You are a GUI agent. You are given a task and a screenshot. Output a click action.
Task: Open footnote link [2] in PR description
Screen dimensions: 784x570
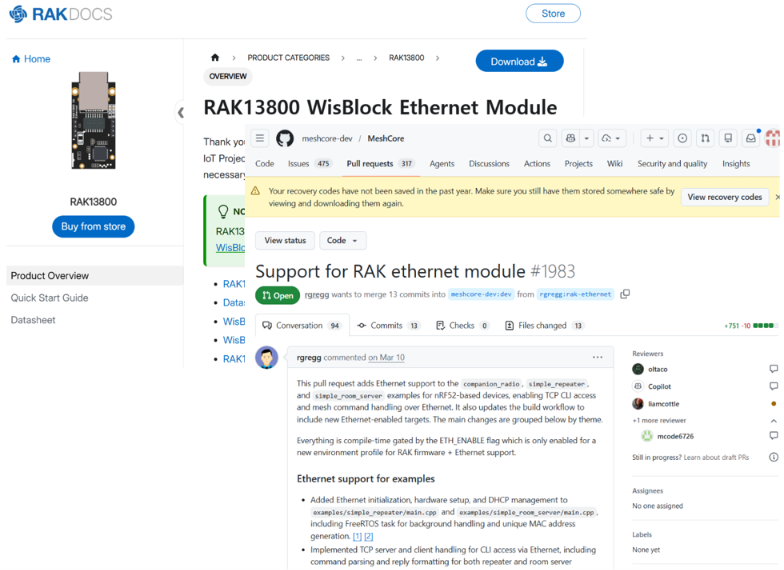(368, 536)
